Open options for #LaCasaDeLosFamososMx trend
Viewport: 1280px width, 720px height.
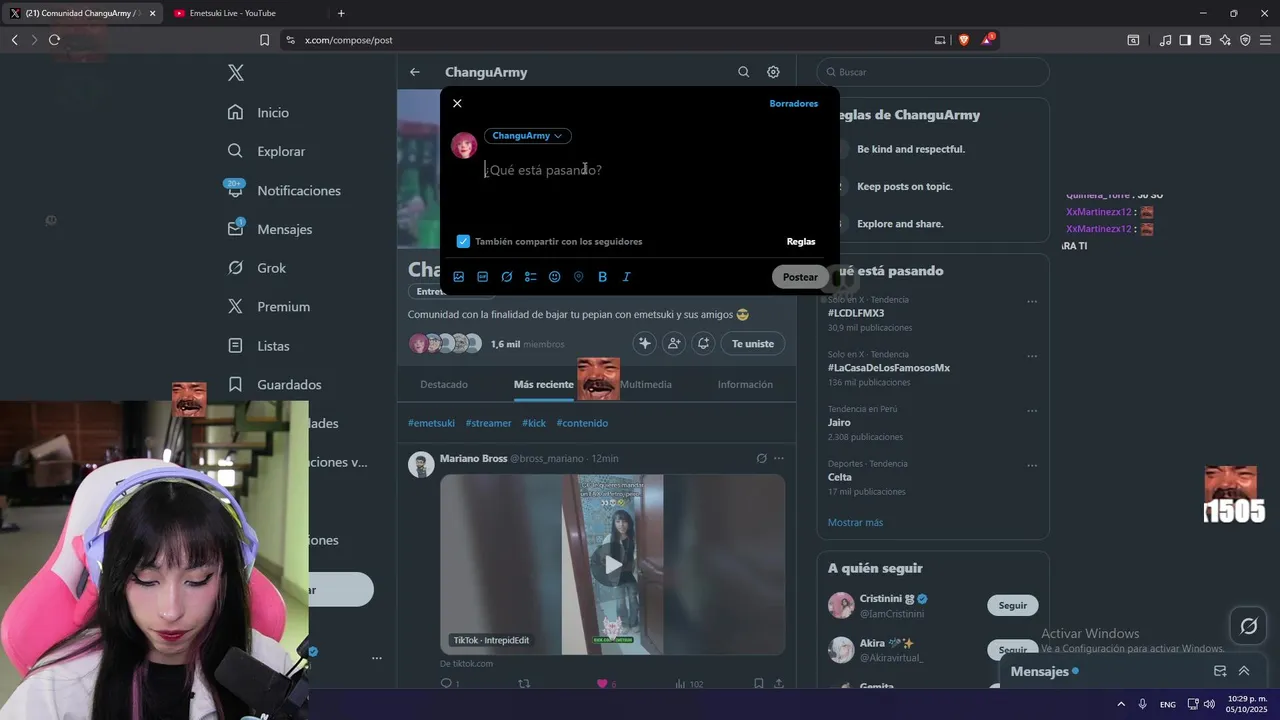pos(1032,356)
